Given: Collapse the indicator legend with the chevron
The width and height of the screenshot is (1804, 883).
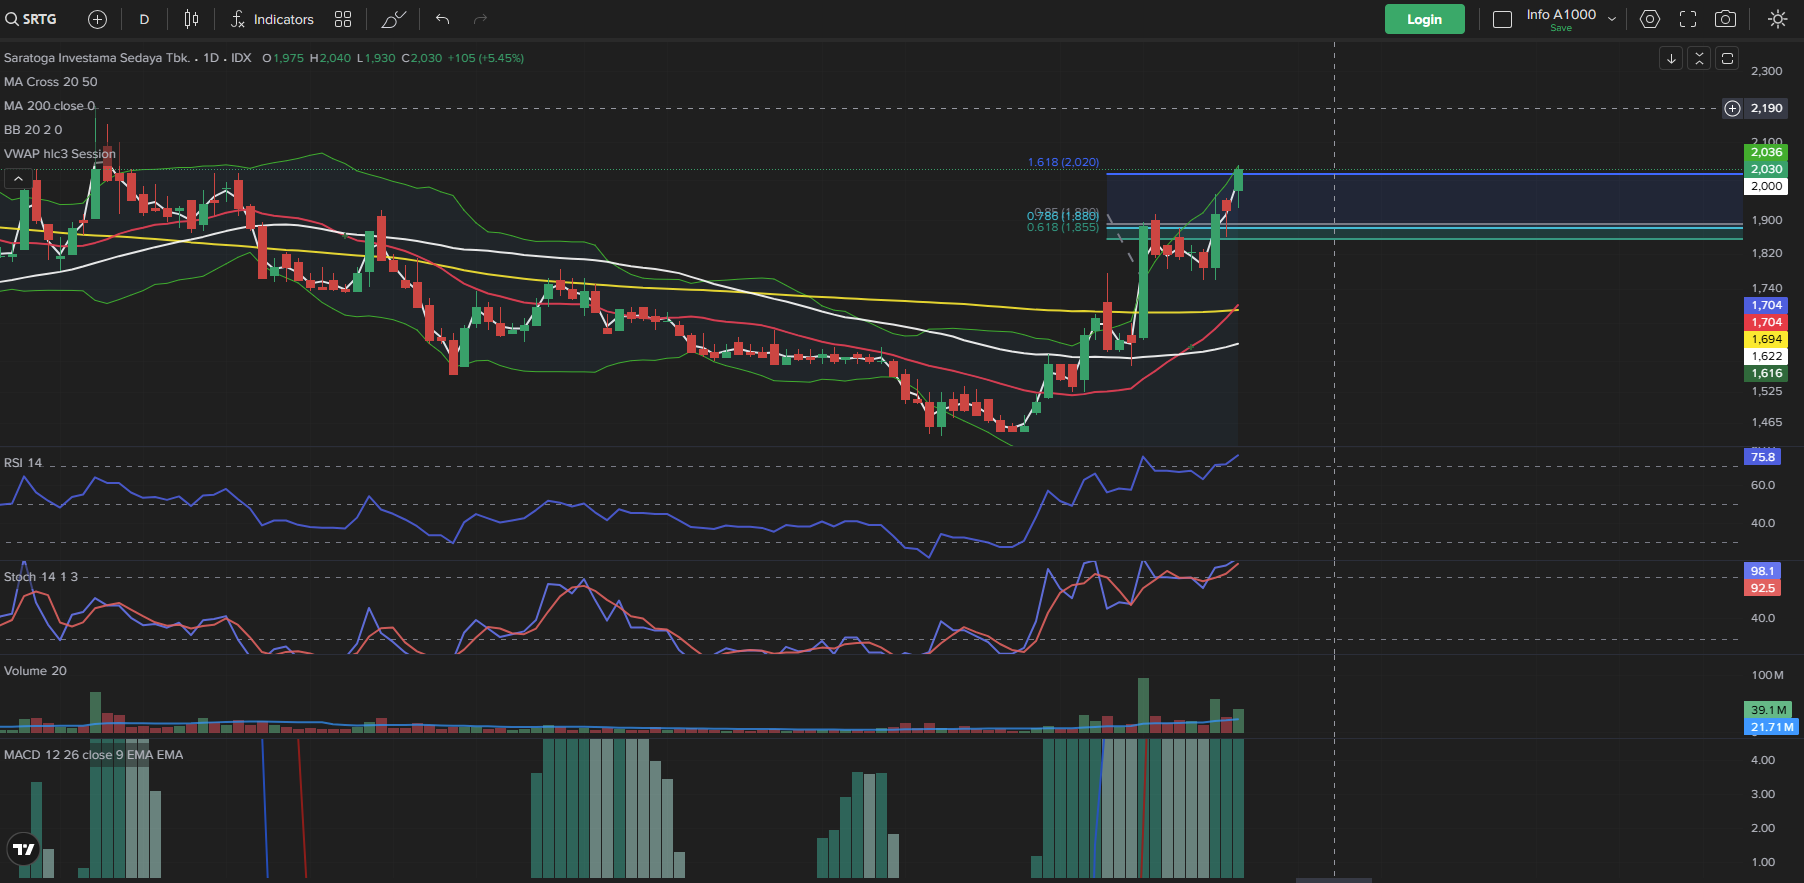Looking at the screenshot, I should tap(18, 179).
